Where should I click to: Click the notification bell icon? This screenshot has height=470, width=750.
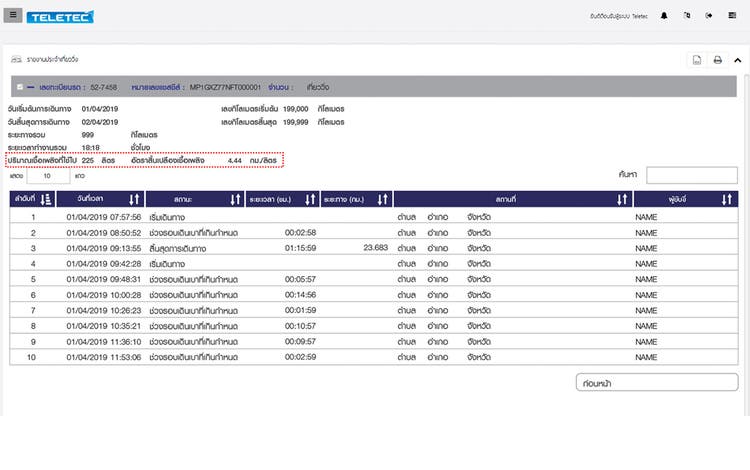(664, 16)
